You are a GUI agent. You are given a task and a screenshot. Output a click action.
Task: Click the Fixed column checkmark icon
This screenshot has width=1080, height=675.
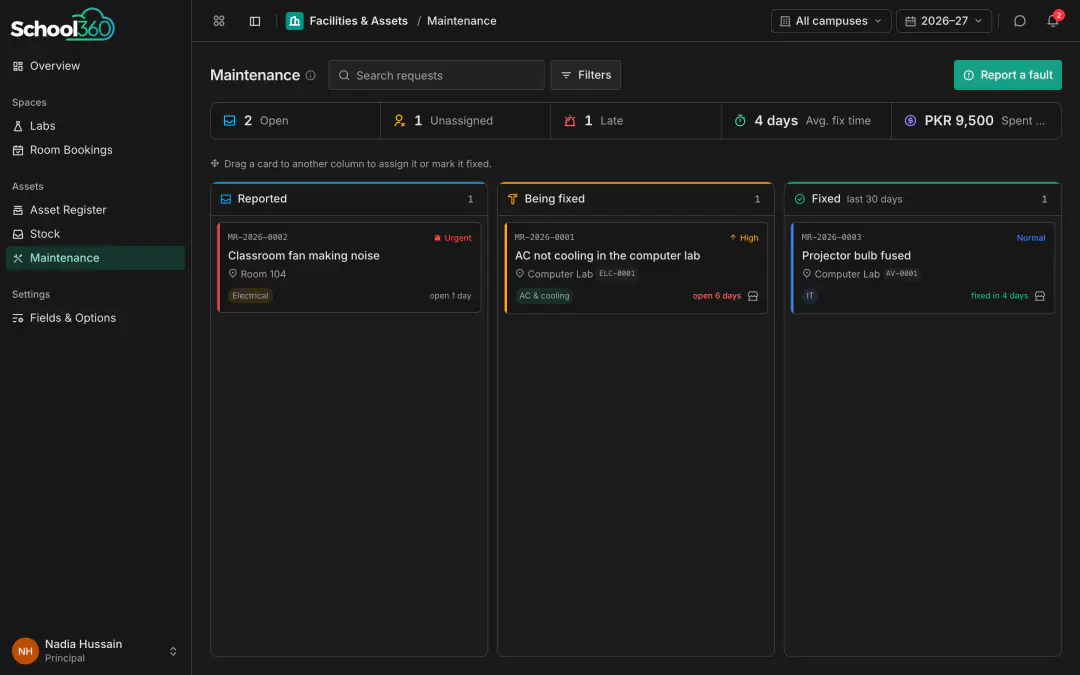tap(800, 199)
